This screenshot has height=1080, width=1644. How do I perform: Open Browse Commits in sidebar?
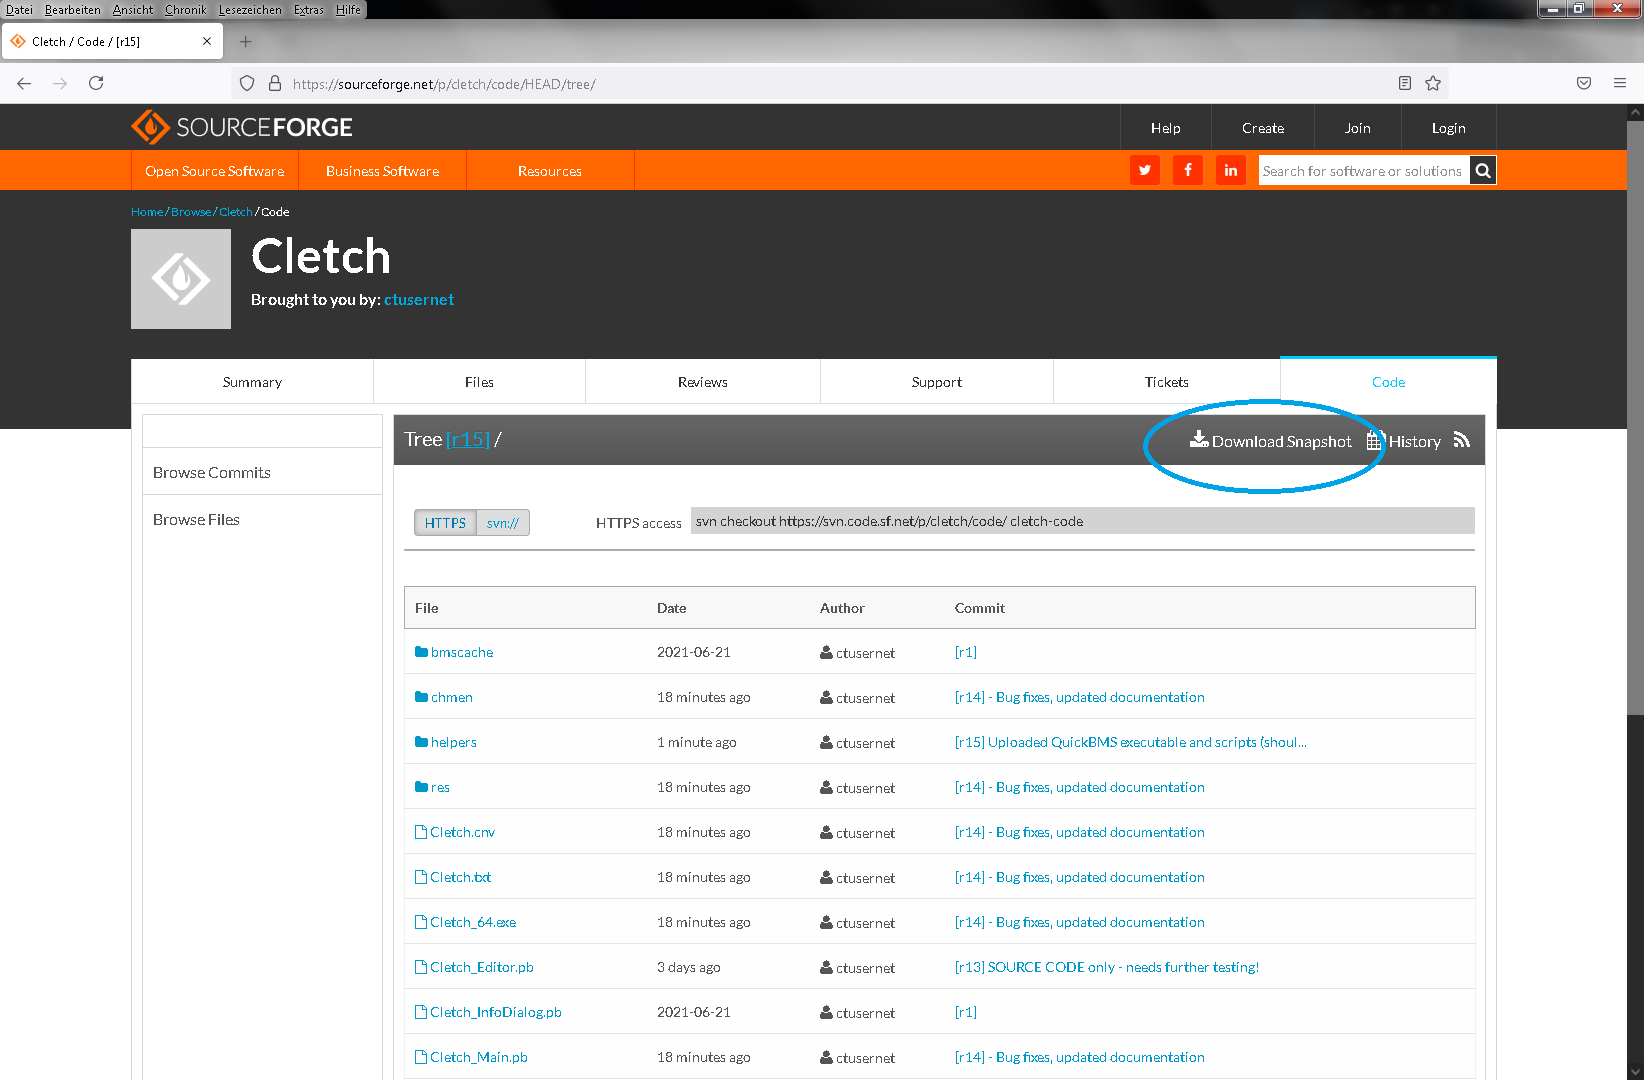pyautogui.click(x=212, y=472)
